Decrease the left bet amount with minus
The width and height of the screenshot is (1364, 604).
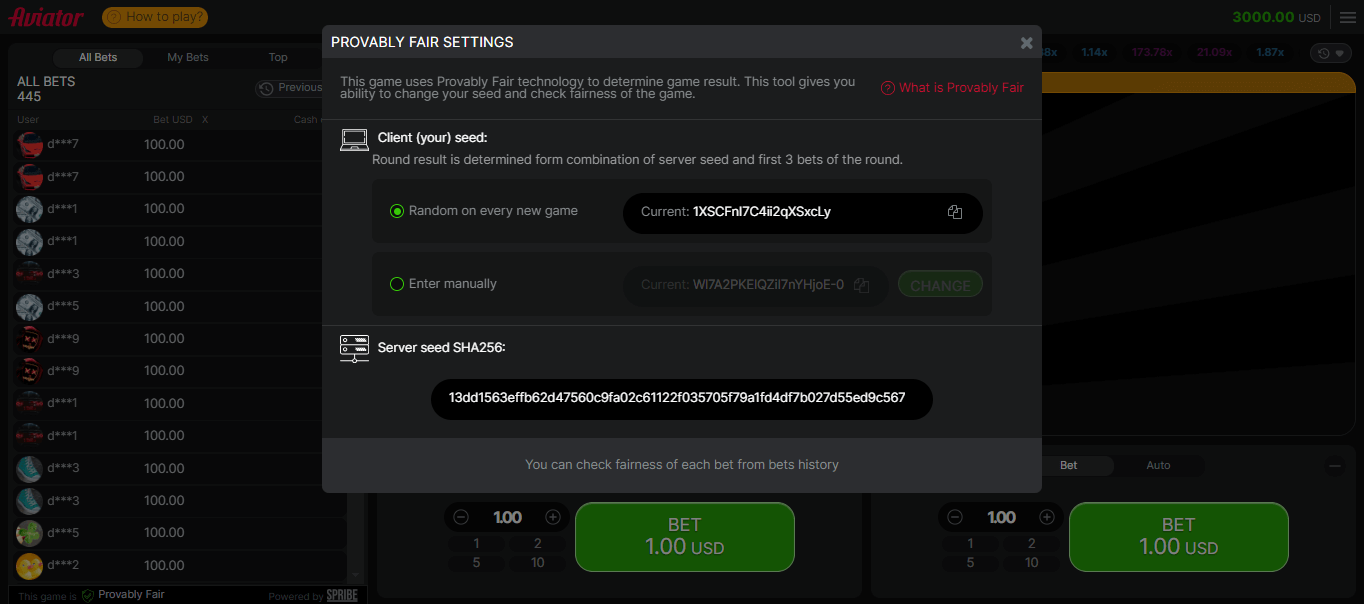click(x=461, y=517)
